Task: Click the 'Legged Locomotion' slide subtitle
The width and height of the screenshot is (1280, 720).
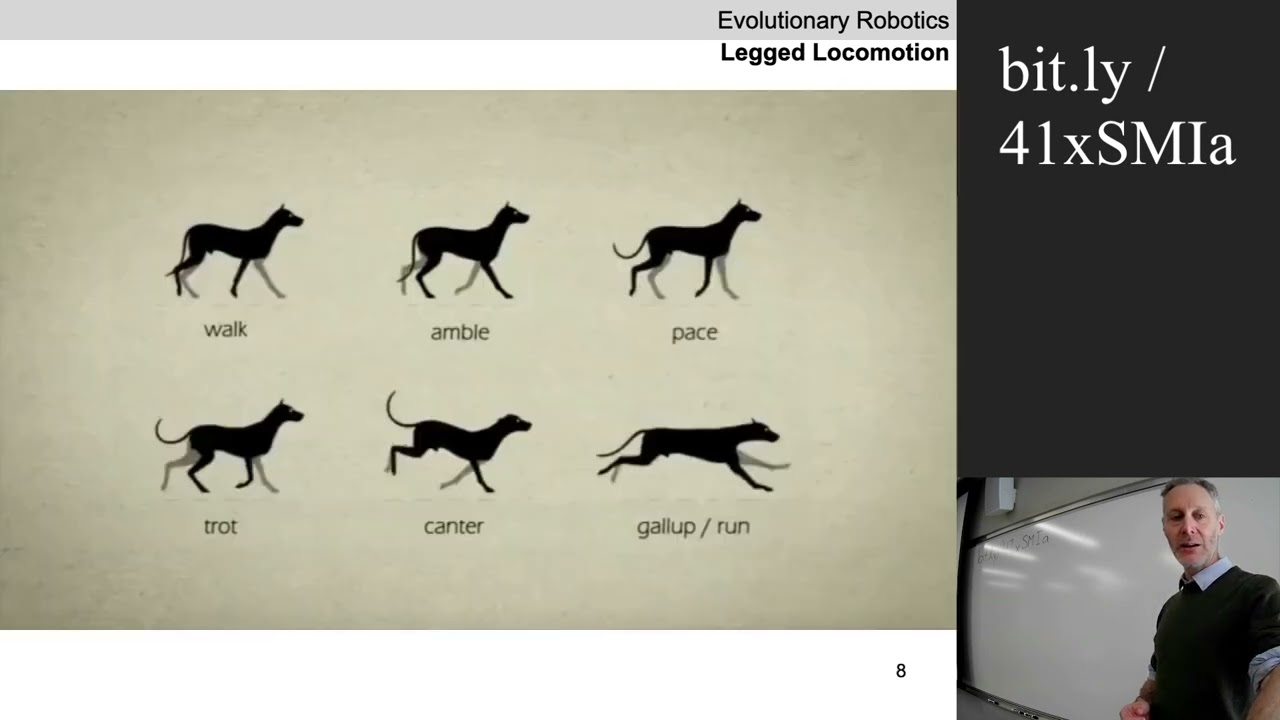Action: (834, 53)
